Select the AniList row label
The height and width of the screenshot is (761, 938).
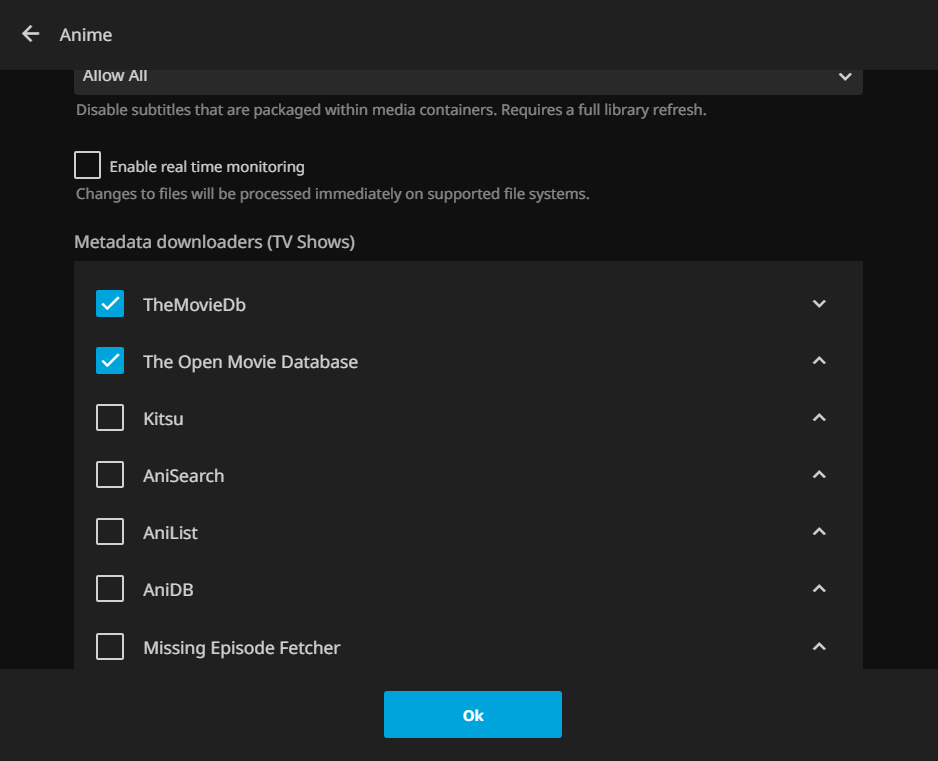[x=170, y=533]
